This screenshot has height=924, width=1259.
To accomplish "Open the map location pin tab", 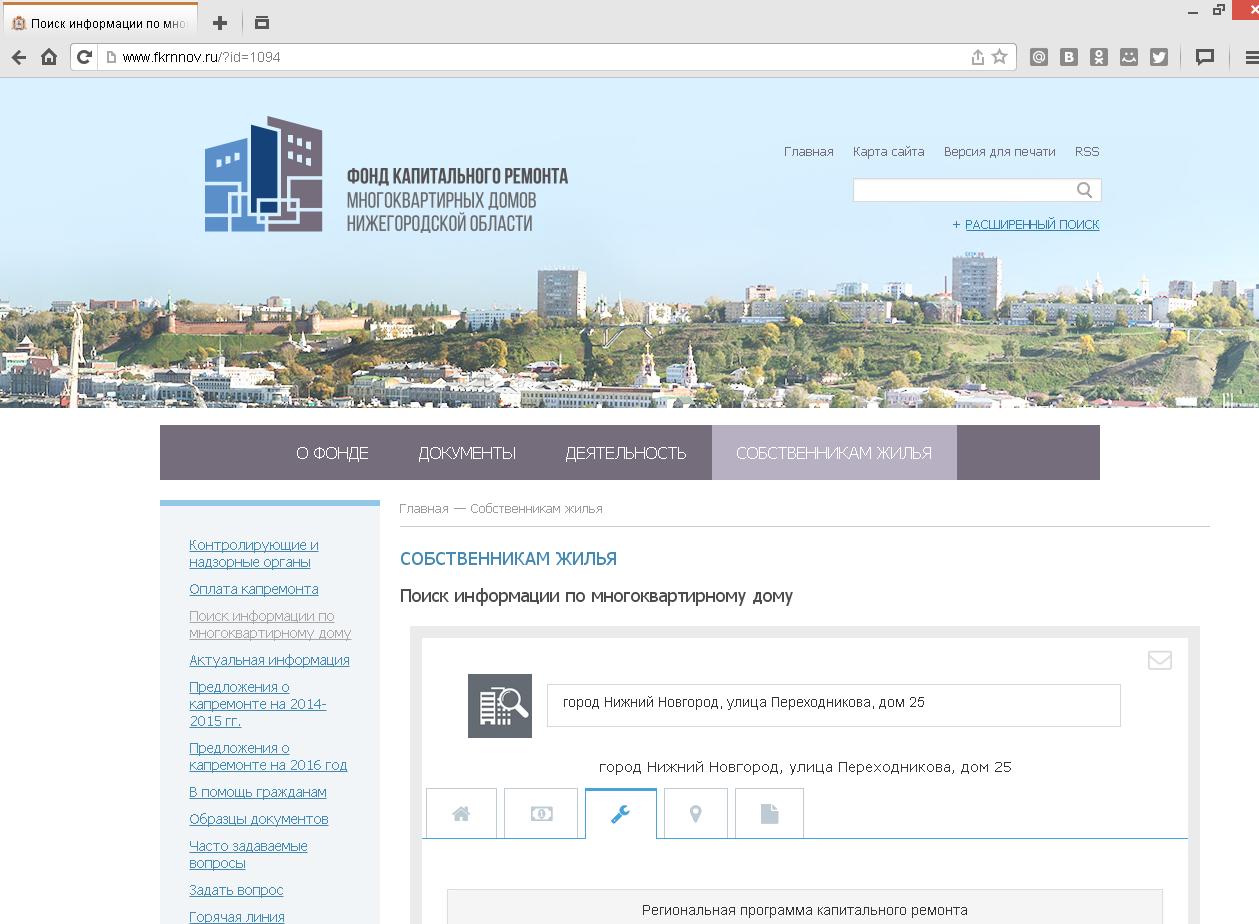I will (x=695, y=813).
